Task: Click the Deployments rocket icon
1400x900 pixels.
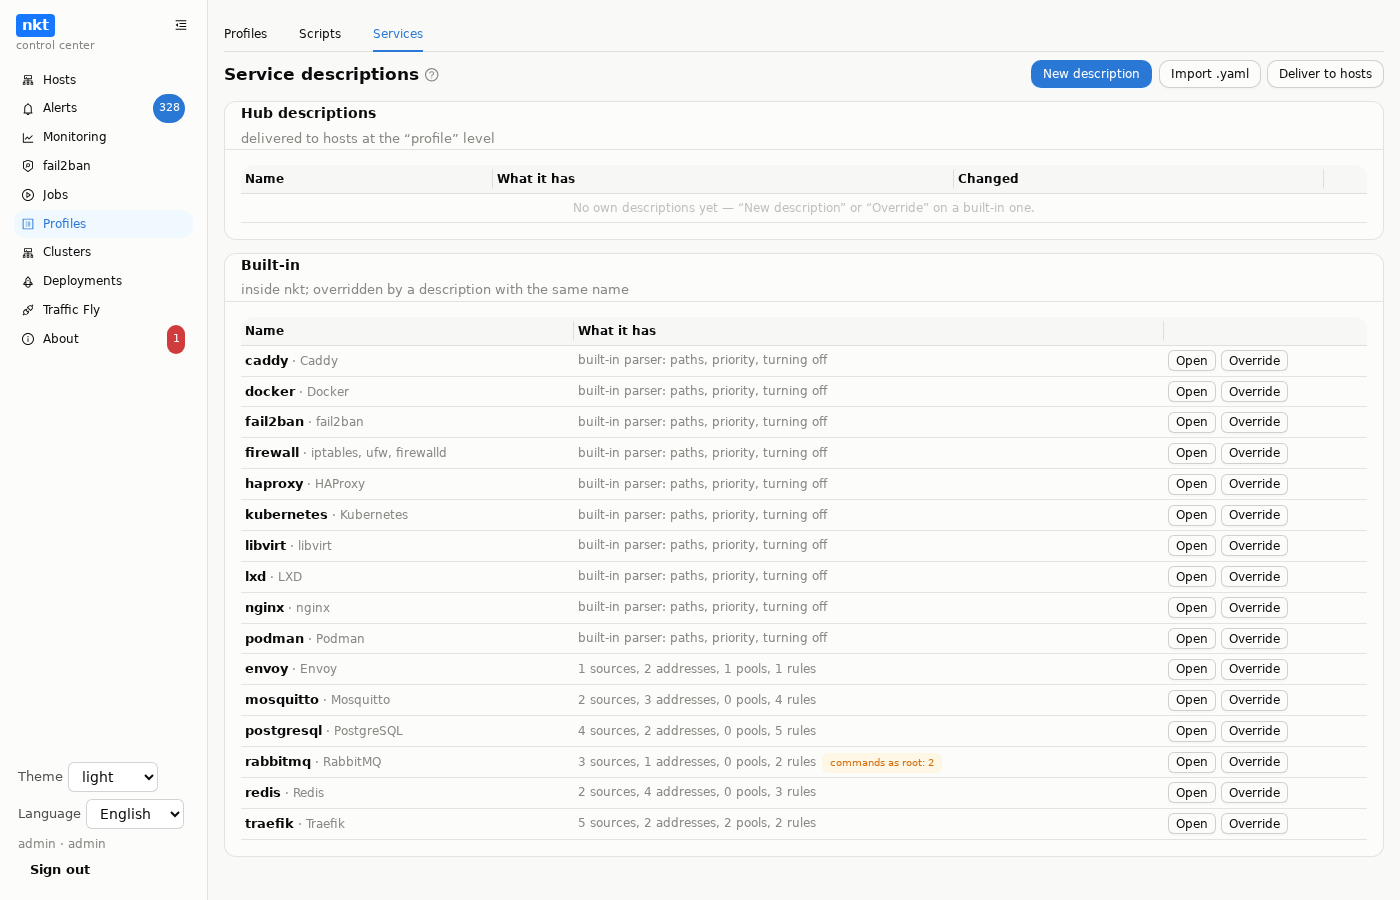Action: (28, 281)
